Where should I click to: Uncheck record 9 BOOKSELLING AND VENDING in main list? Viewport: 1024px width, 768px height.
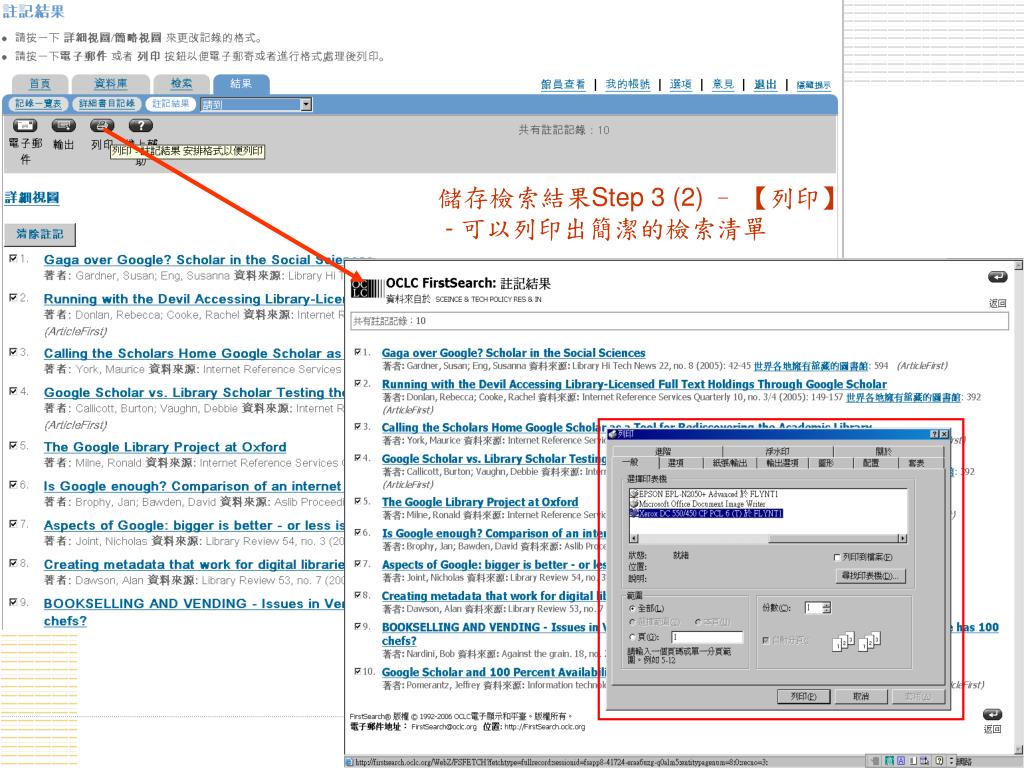(13, 602)
